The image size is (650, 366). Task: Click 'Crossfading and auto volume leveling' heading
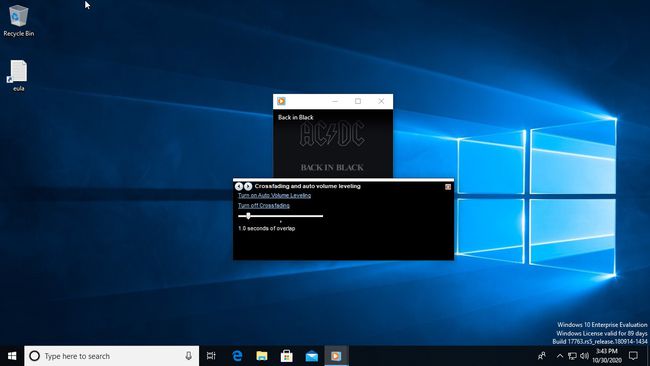point(308,186)
